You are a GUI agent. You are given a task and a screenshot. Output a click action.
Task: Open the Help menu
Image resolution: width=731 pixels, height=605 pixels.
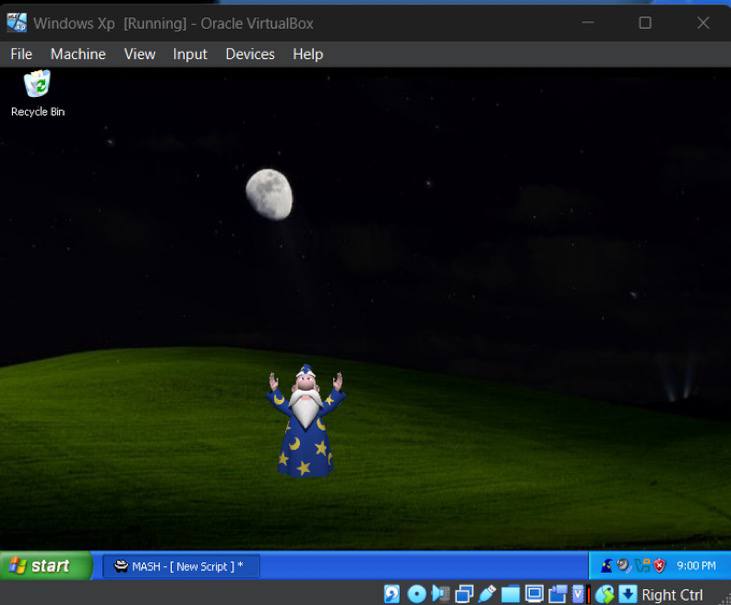tap(308, 54)
